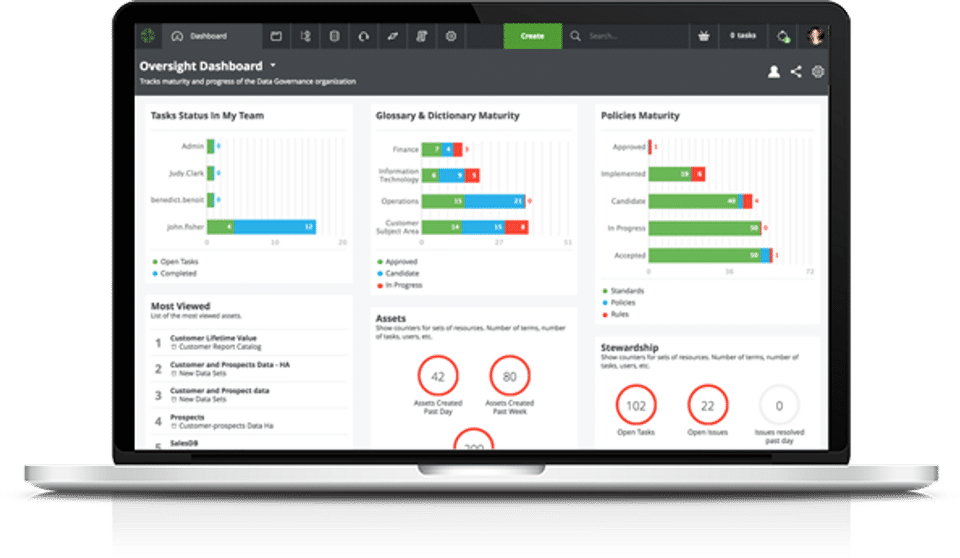
Task: Open the basket icon in top bar
Action: [x=704, y=36]
